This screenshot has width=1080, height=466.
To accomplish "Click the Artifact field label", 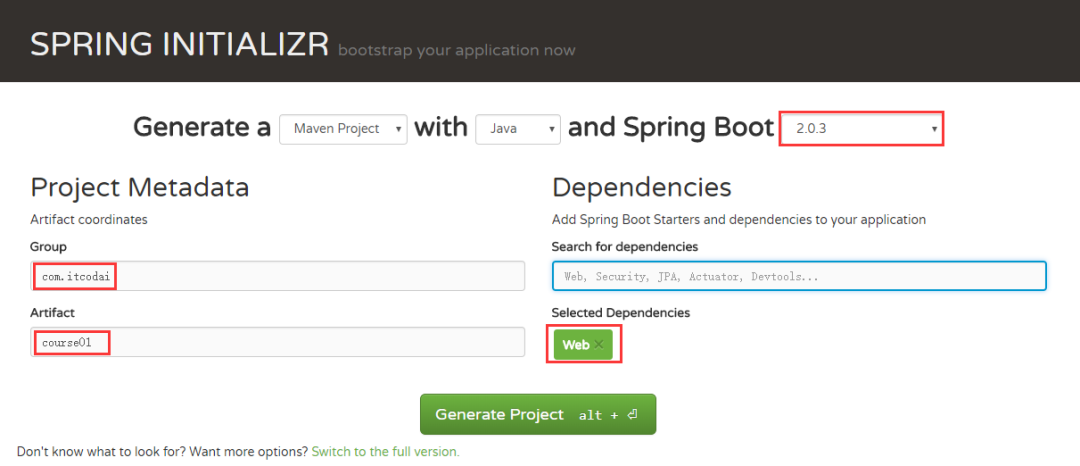I will tap(54, 313).
